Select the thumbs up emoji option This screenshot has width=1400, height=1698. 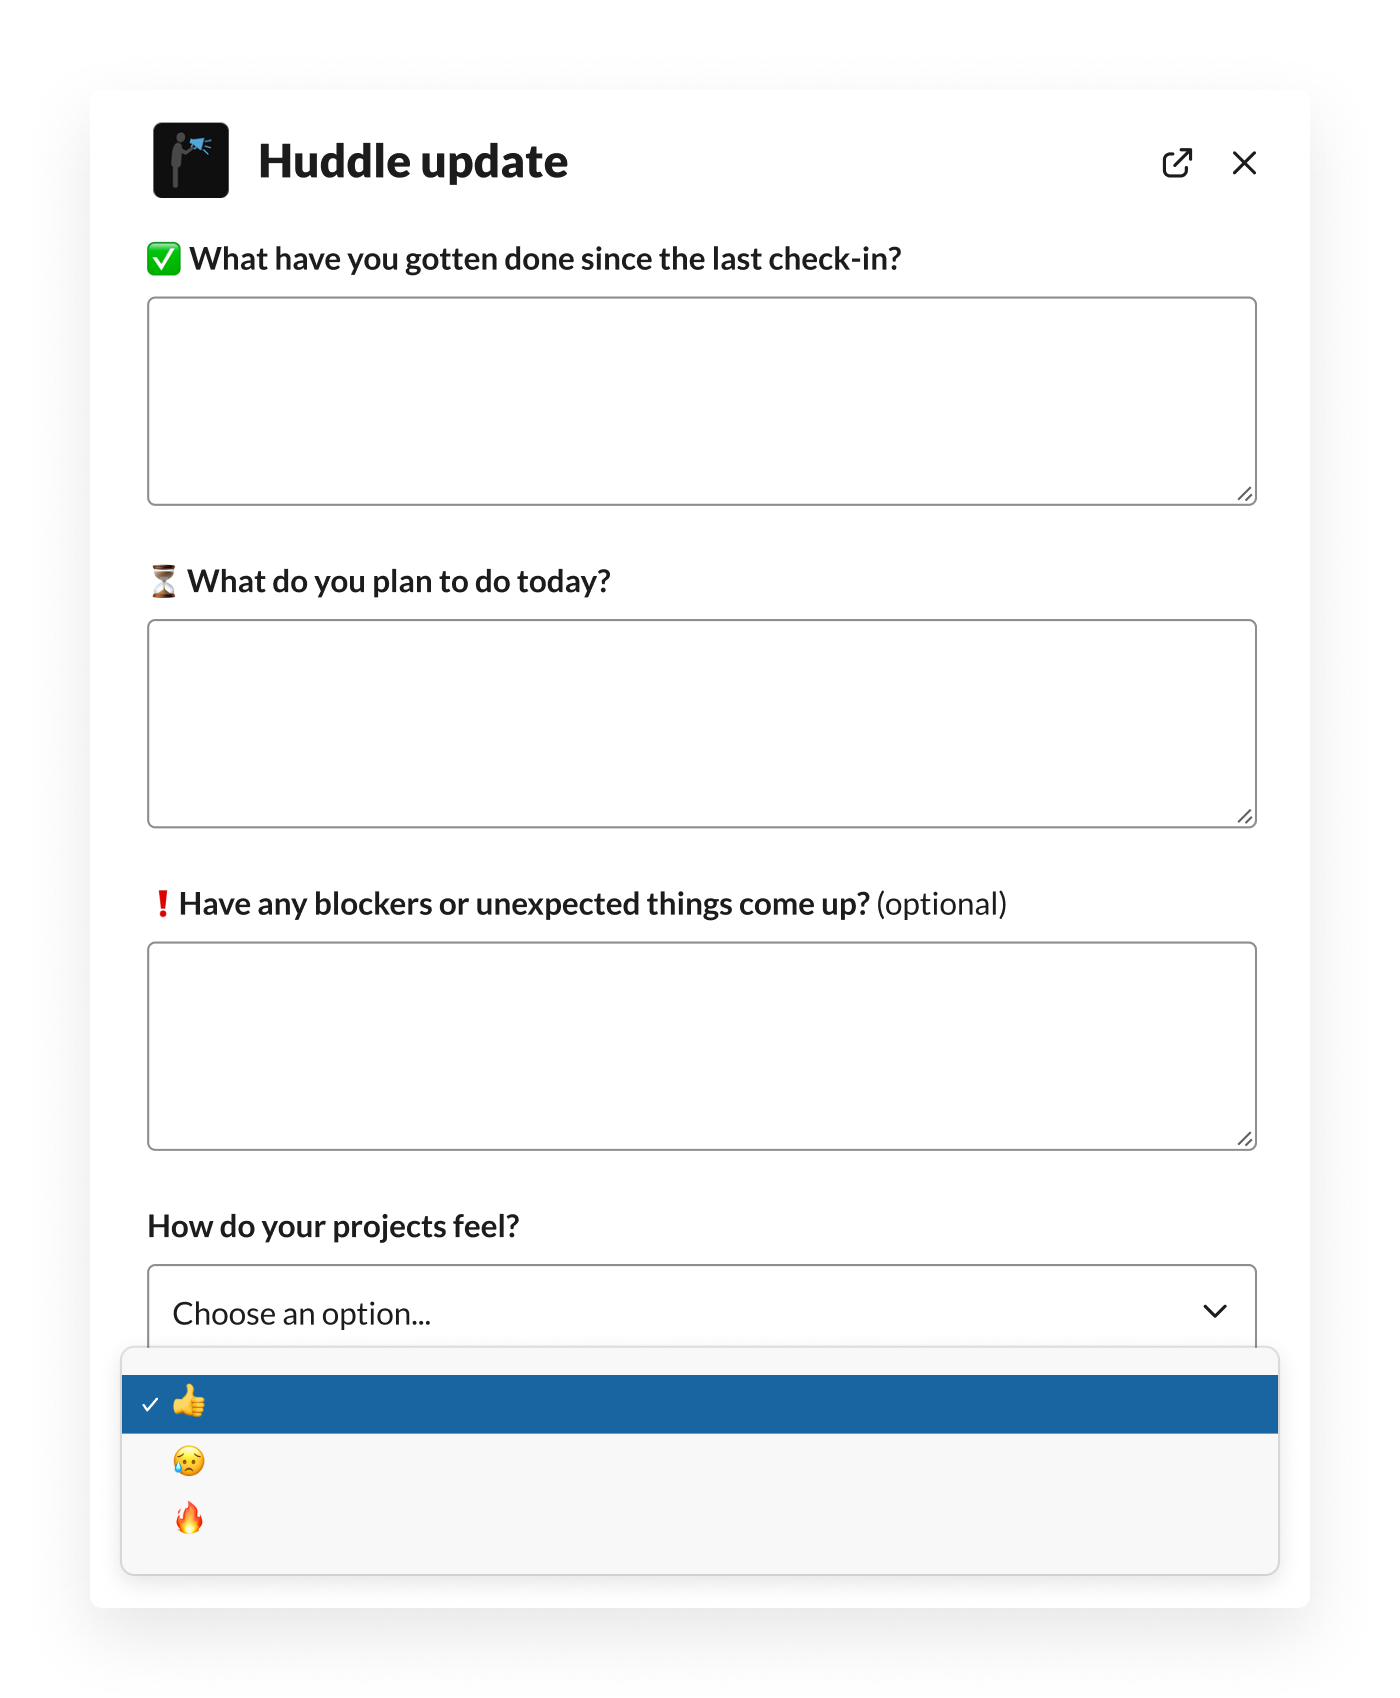700,1404
